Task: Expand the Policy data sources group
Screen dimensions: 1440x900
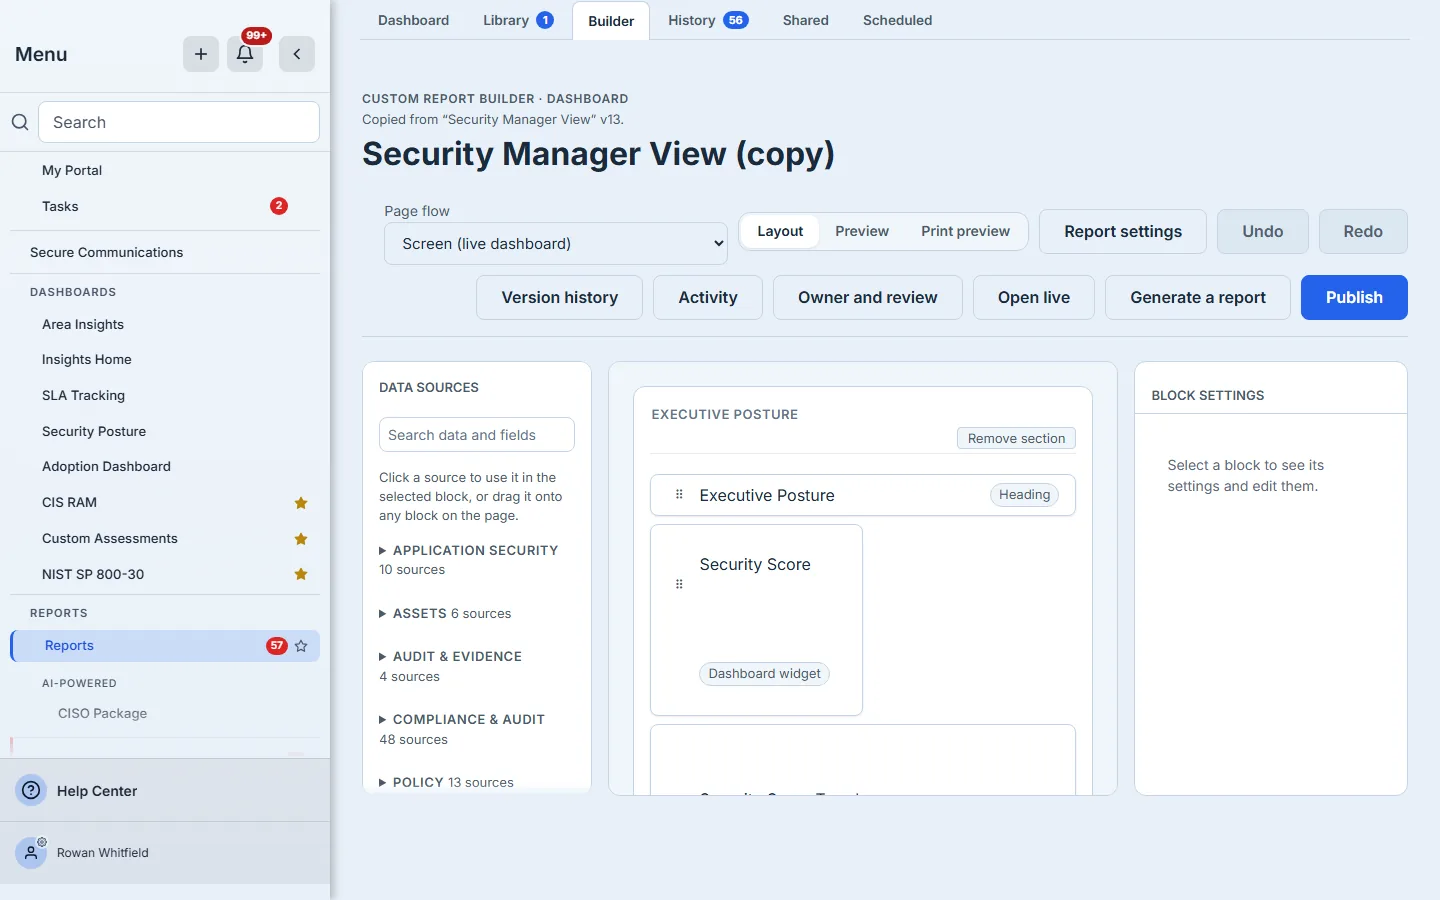Action: click(447, 782)
